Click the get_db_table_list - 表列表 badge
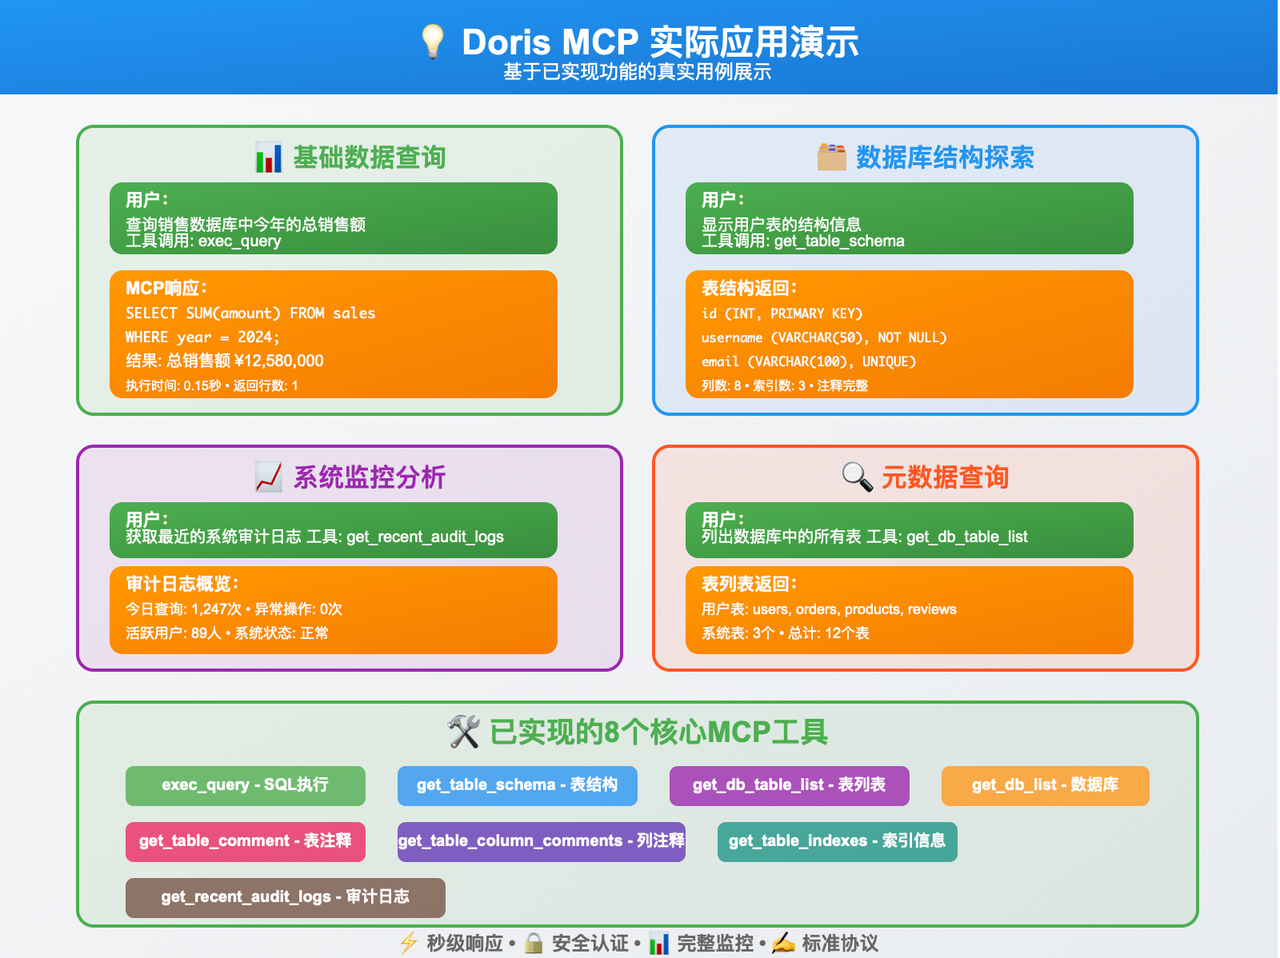 [789, 786]
